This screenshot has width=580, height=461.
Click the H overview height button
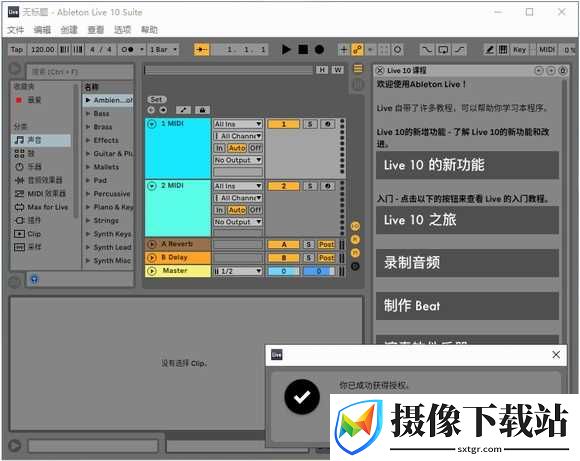tap(322, 70)
